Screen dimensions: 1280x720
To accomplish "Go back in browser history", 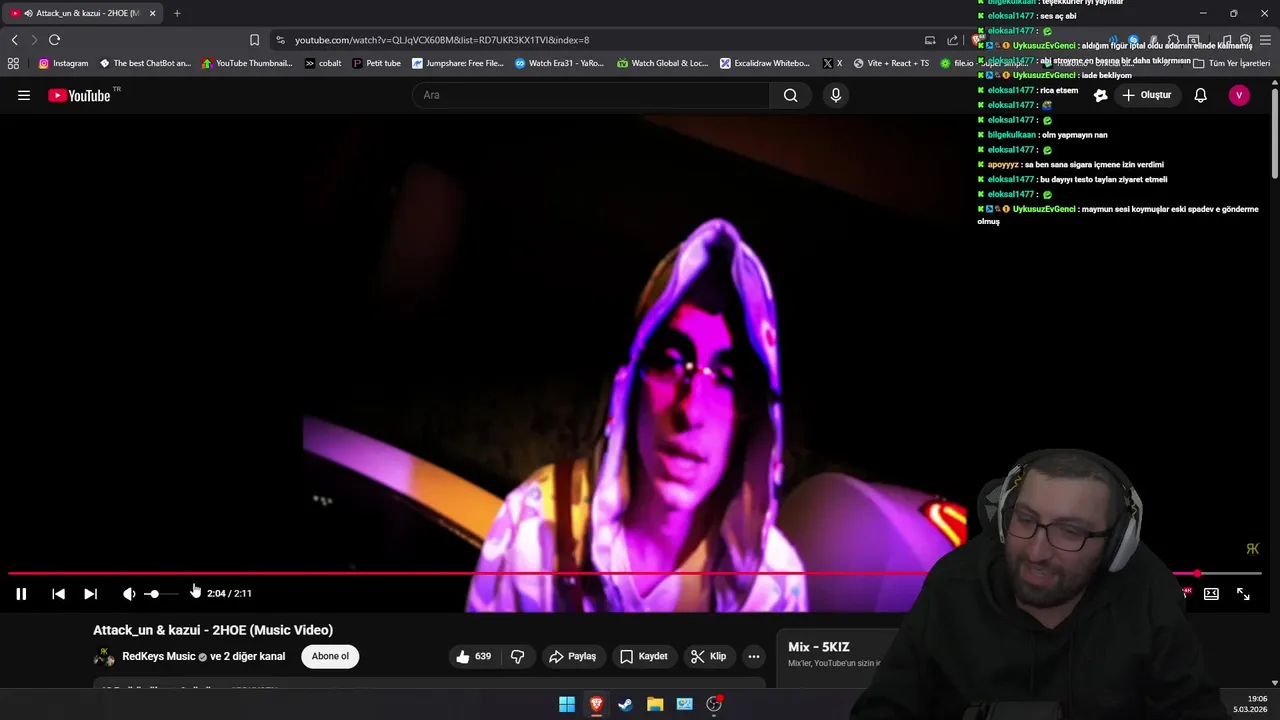I will click(x=14, y=40).
